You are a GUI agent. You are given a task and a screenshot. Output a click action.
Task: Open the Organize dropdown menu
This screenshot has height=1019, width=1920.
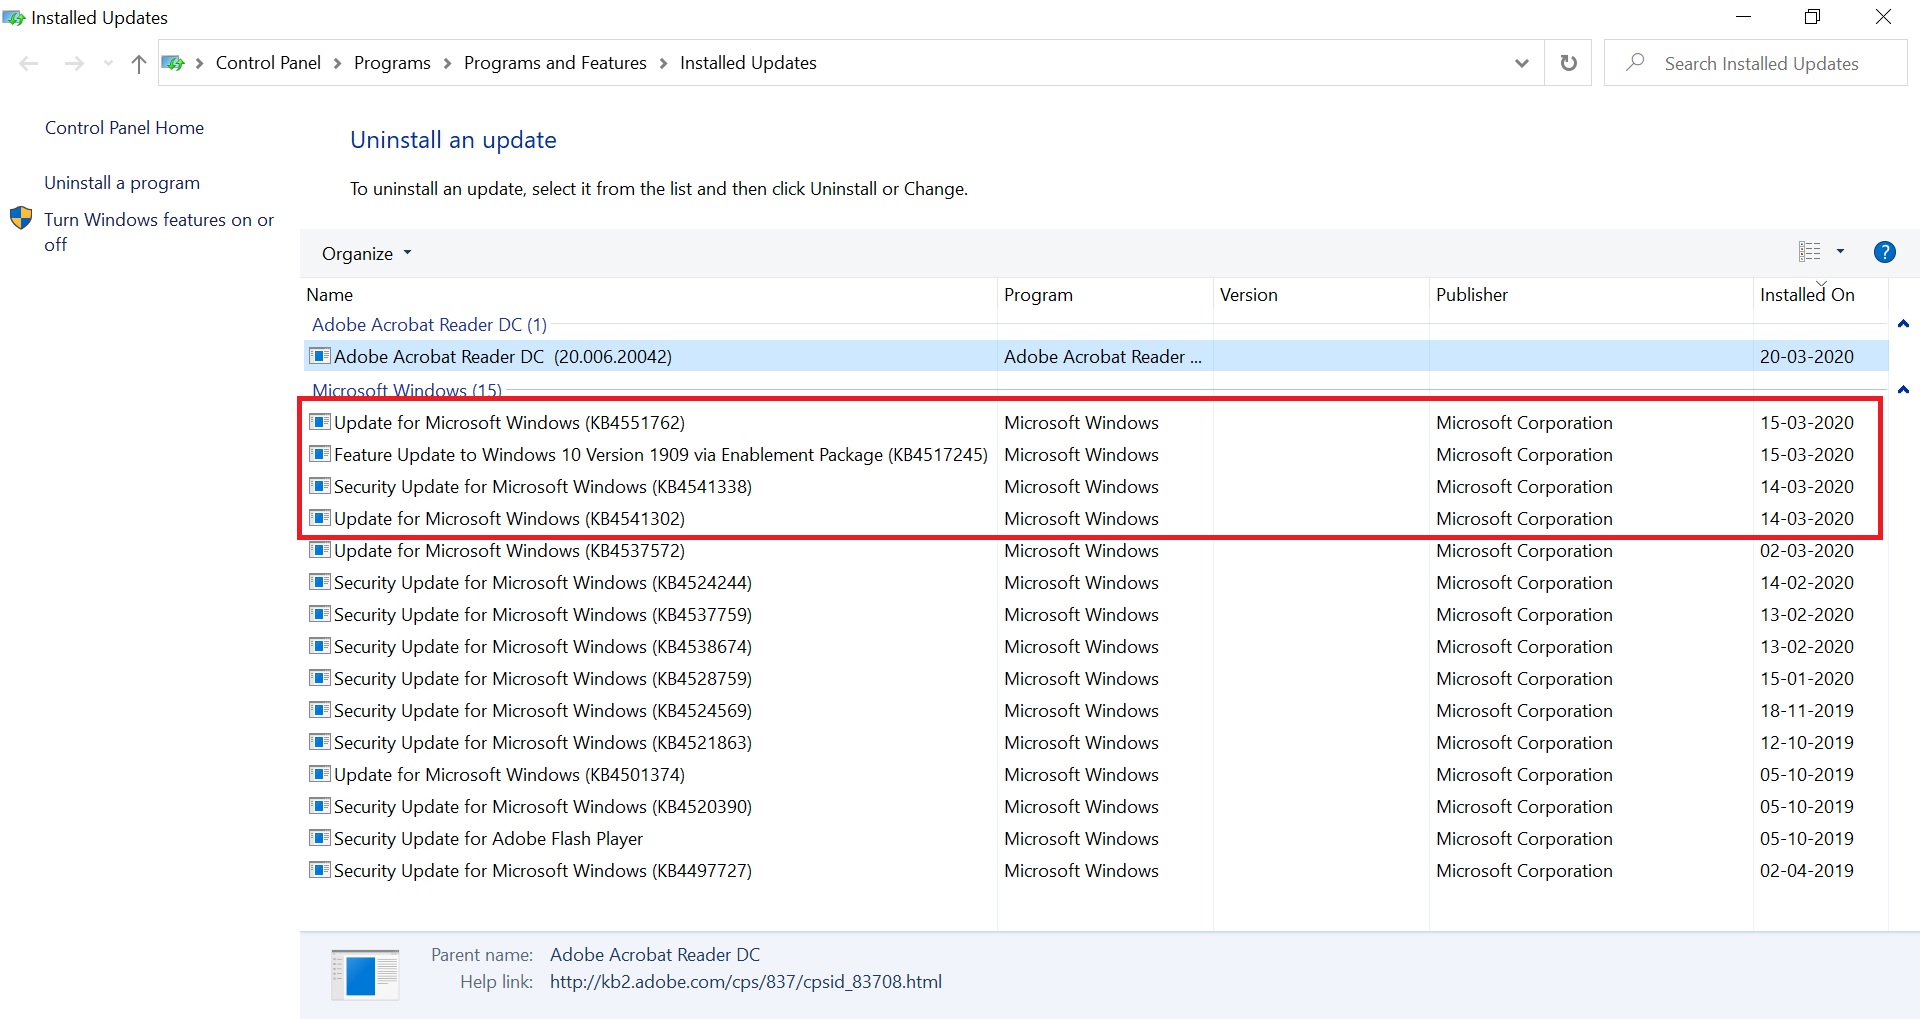point(366,254)
